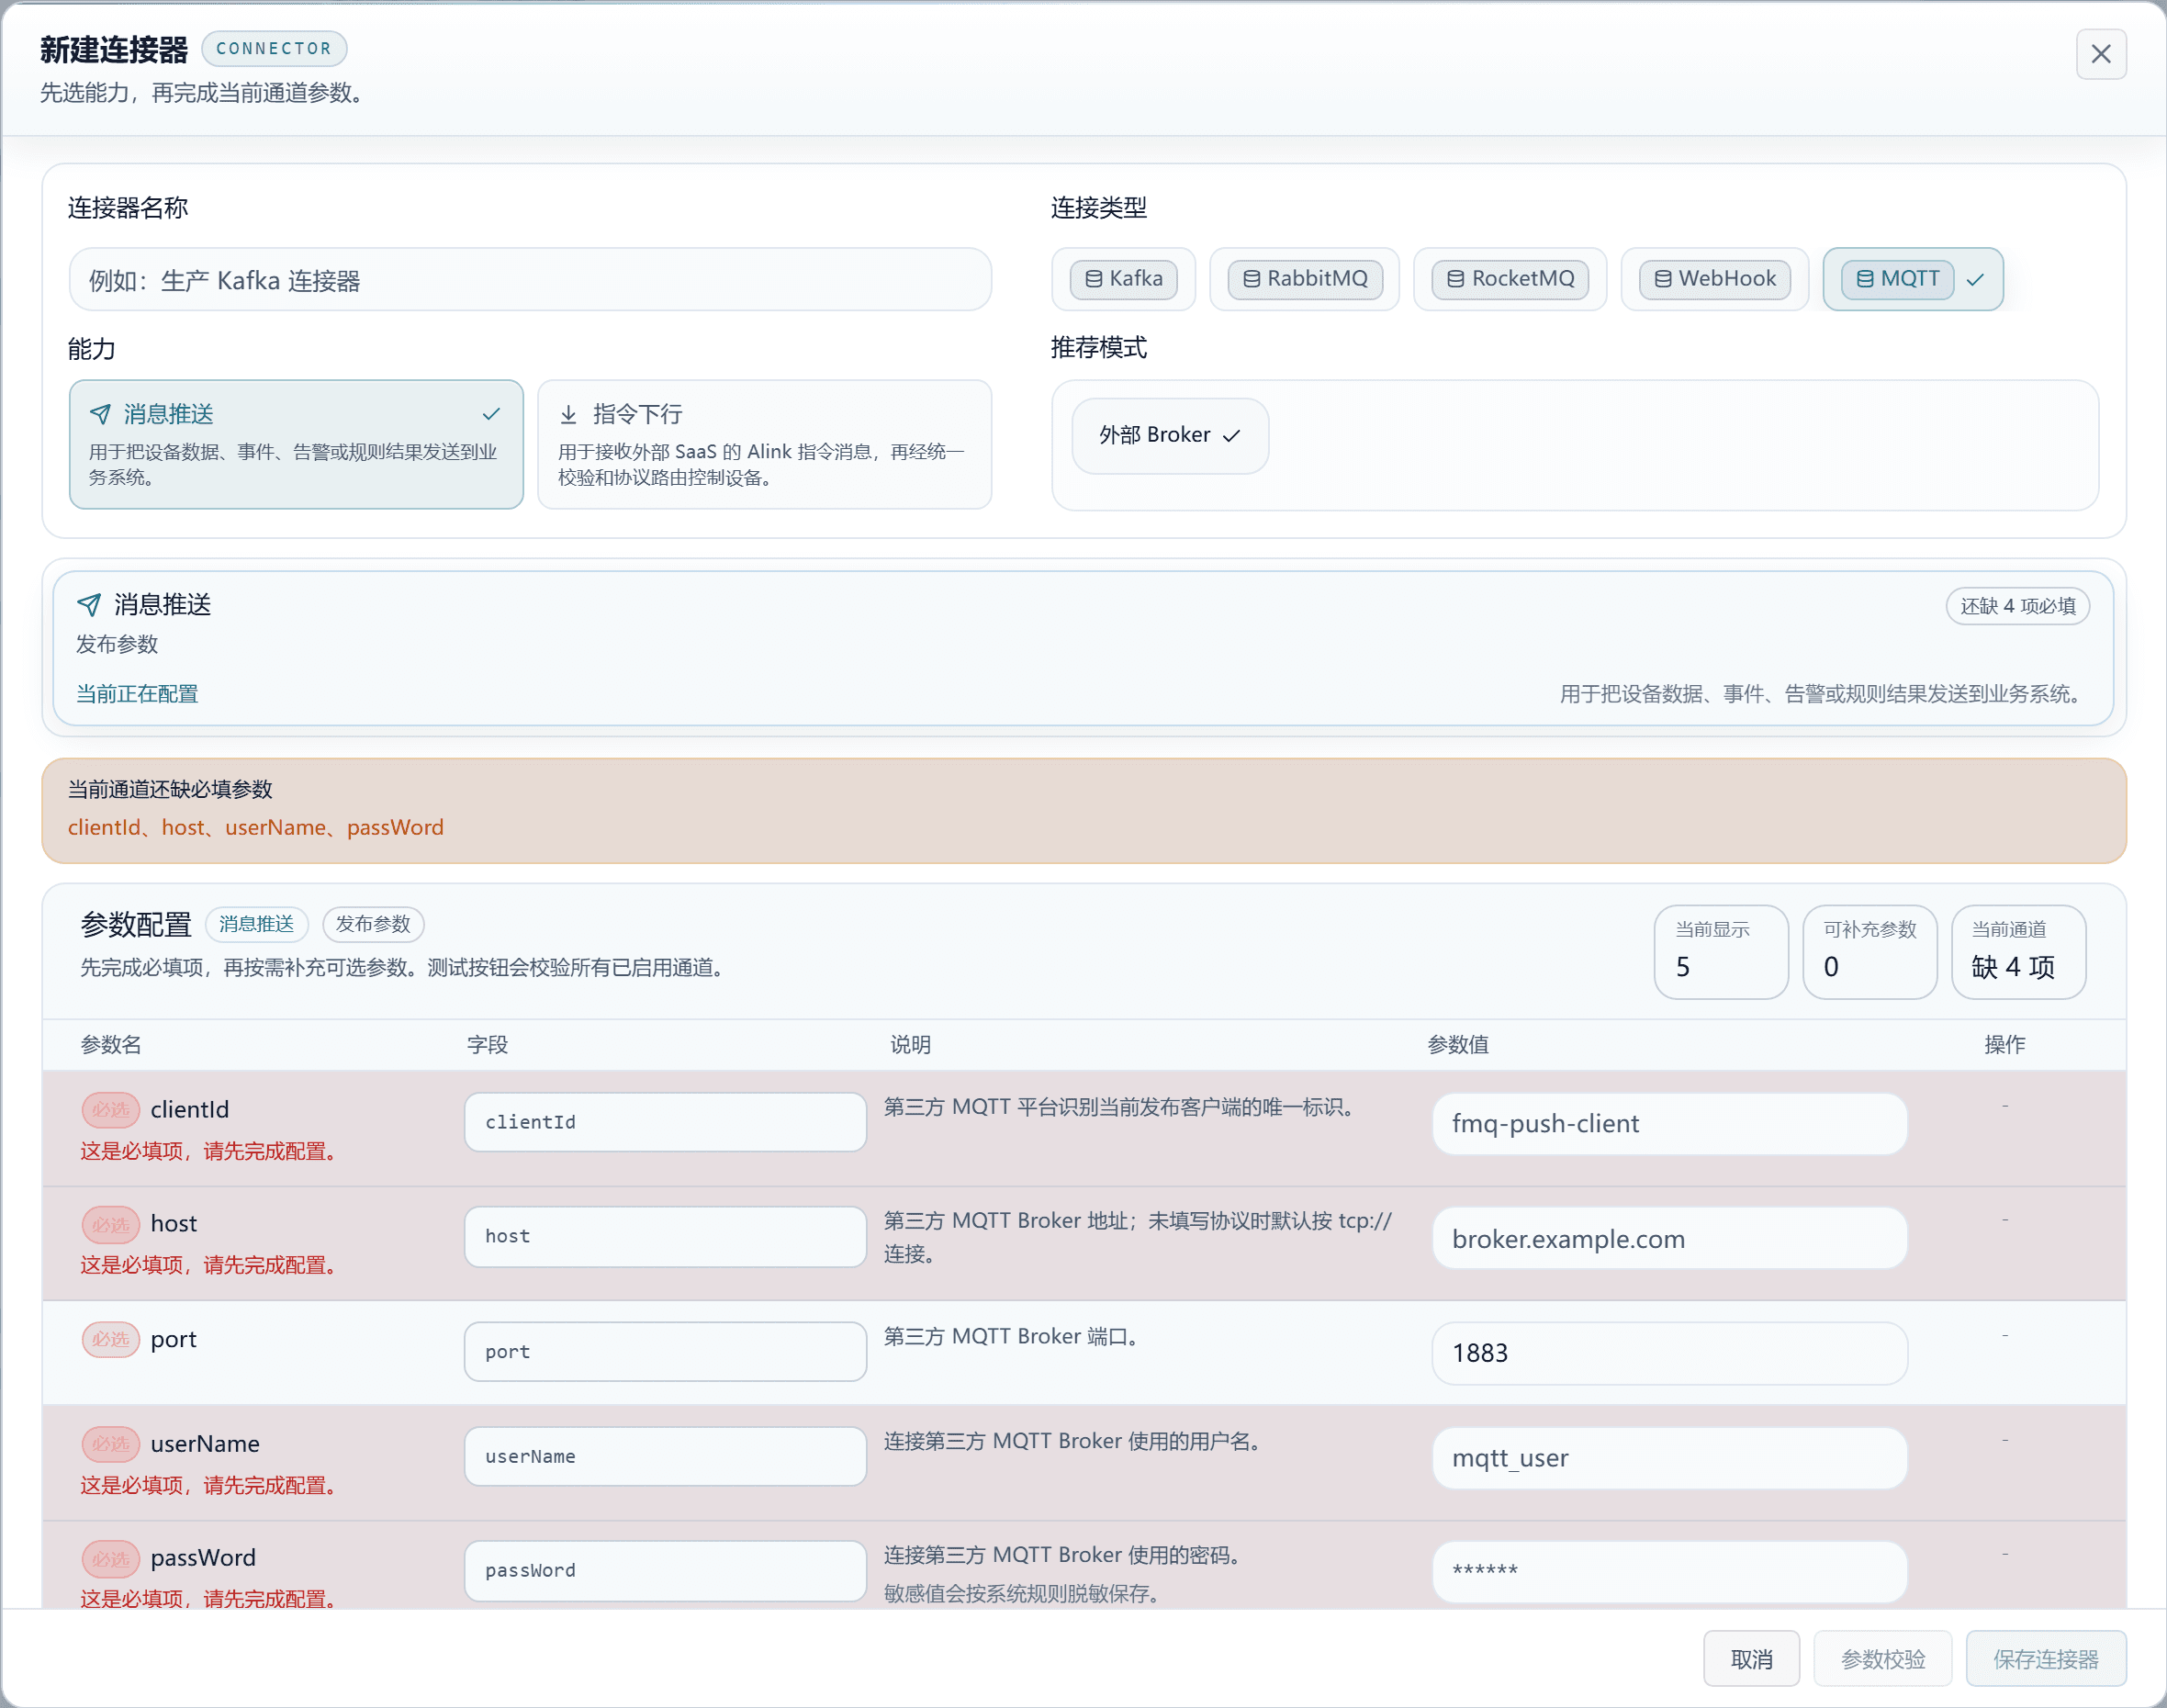Click the 当前显示 5 counter card
Viewport: 2167px width, 1708px height.
(1720, 952)
